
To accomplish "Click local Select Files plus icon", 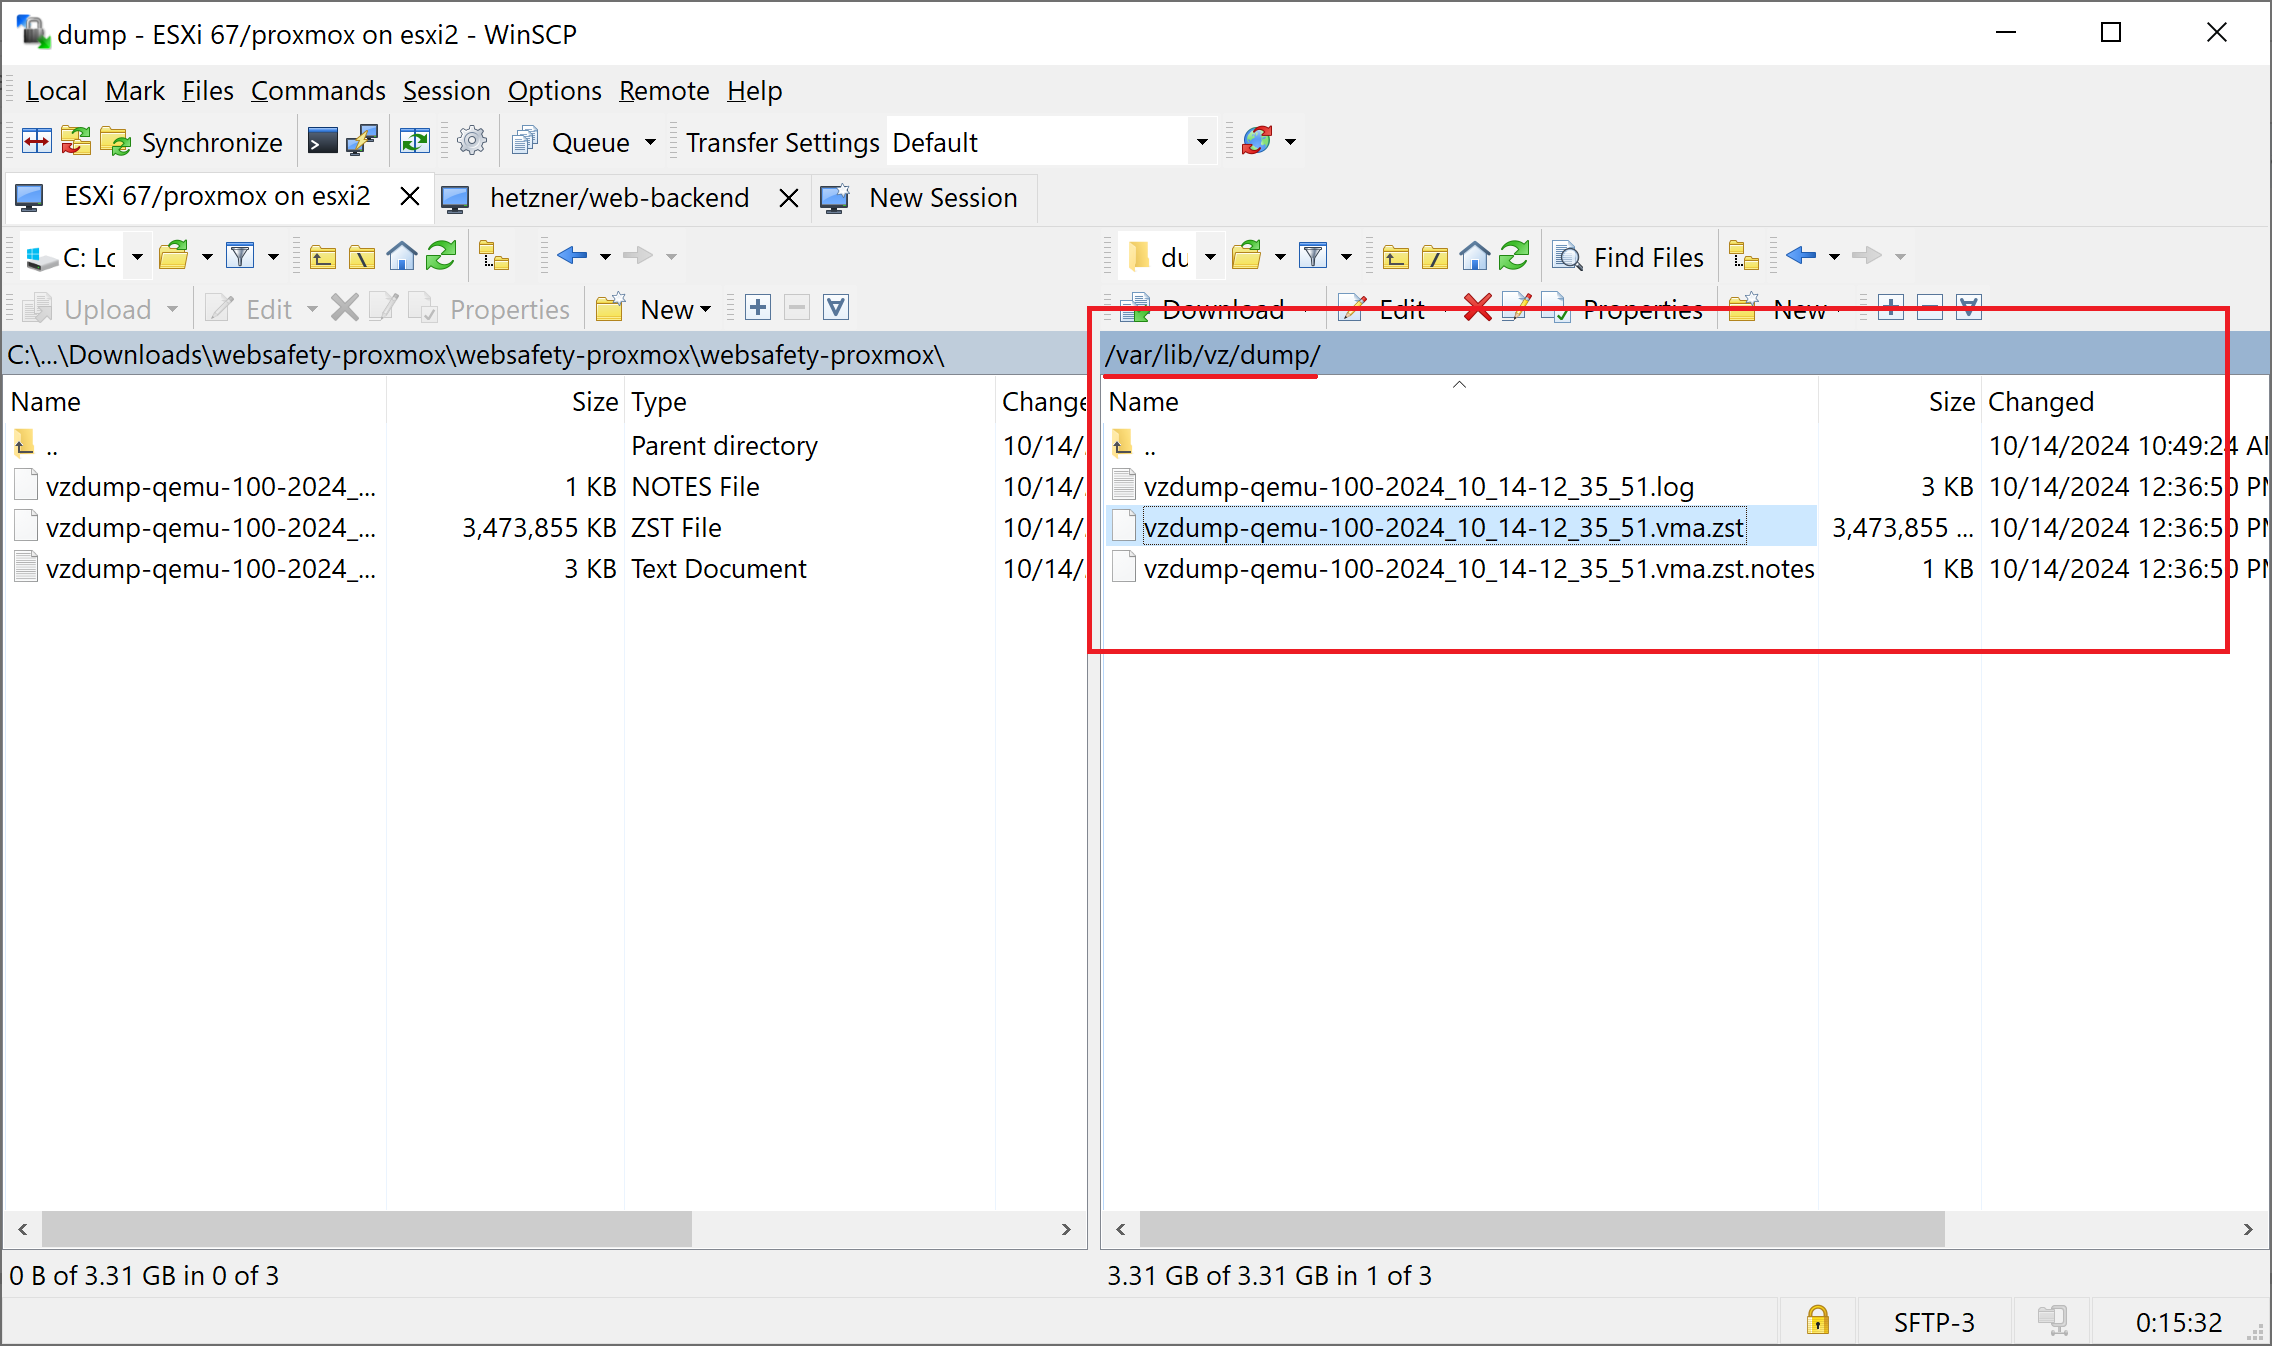I will (758, 308).
